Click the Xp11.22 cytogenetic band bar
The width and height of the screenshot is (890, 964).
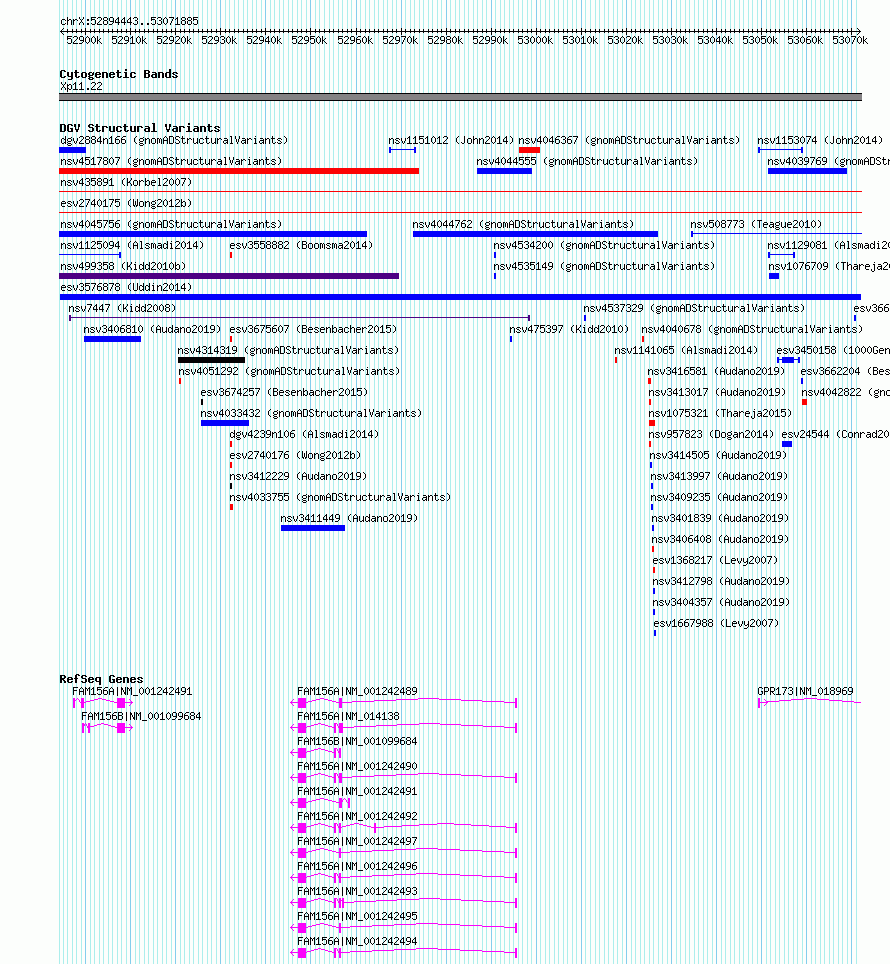pos(460,97)
